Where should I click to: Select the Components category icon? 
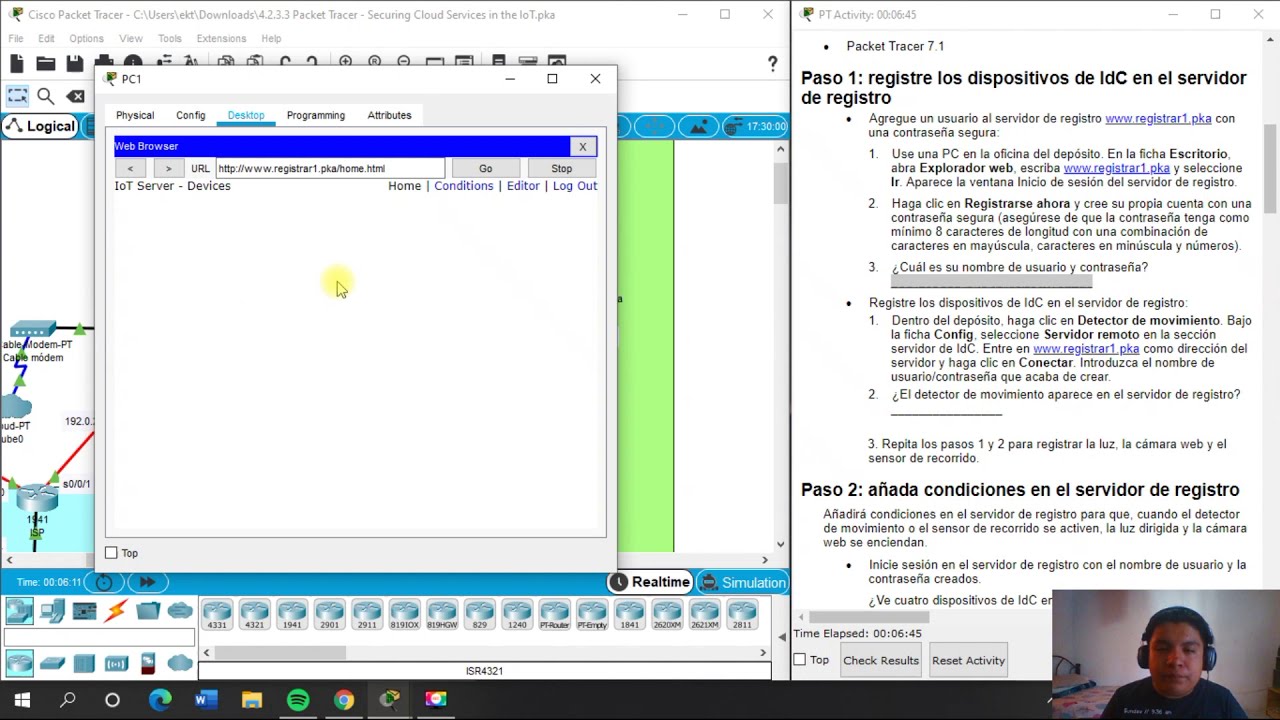[x=84, y=610]
